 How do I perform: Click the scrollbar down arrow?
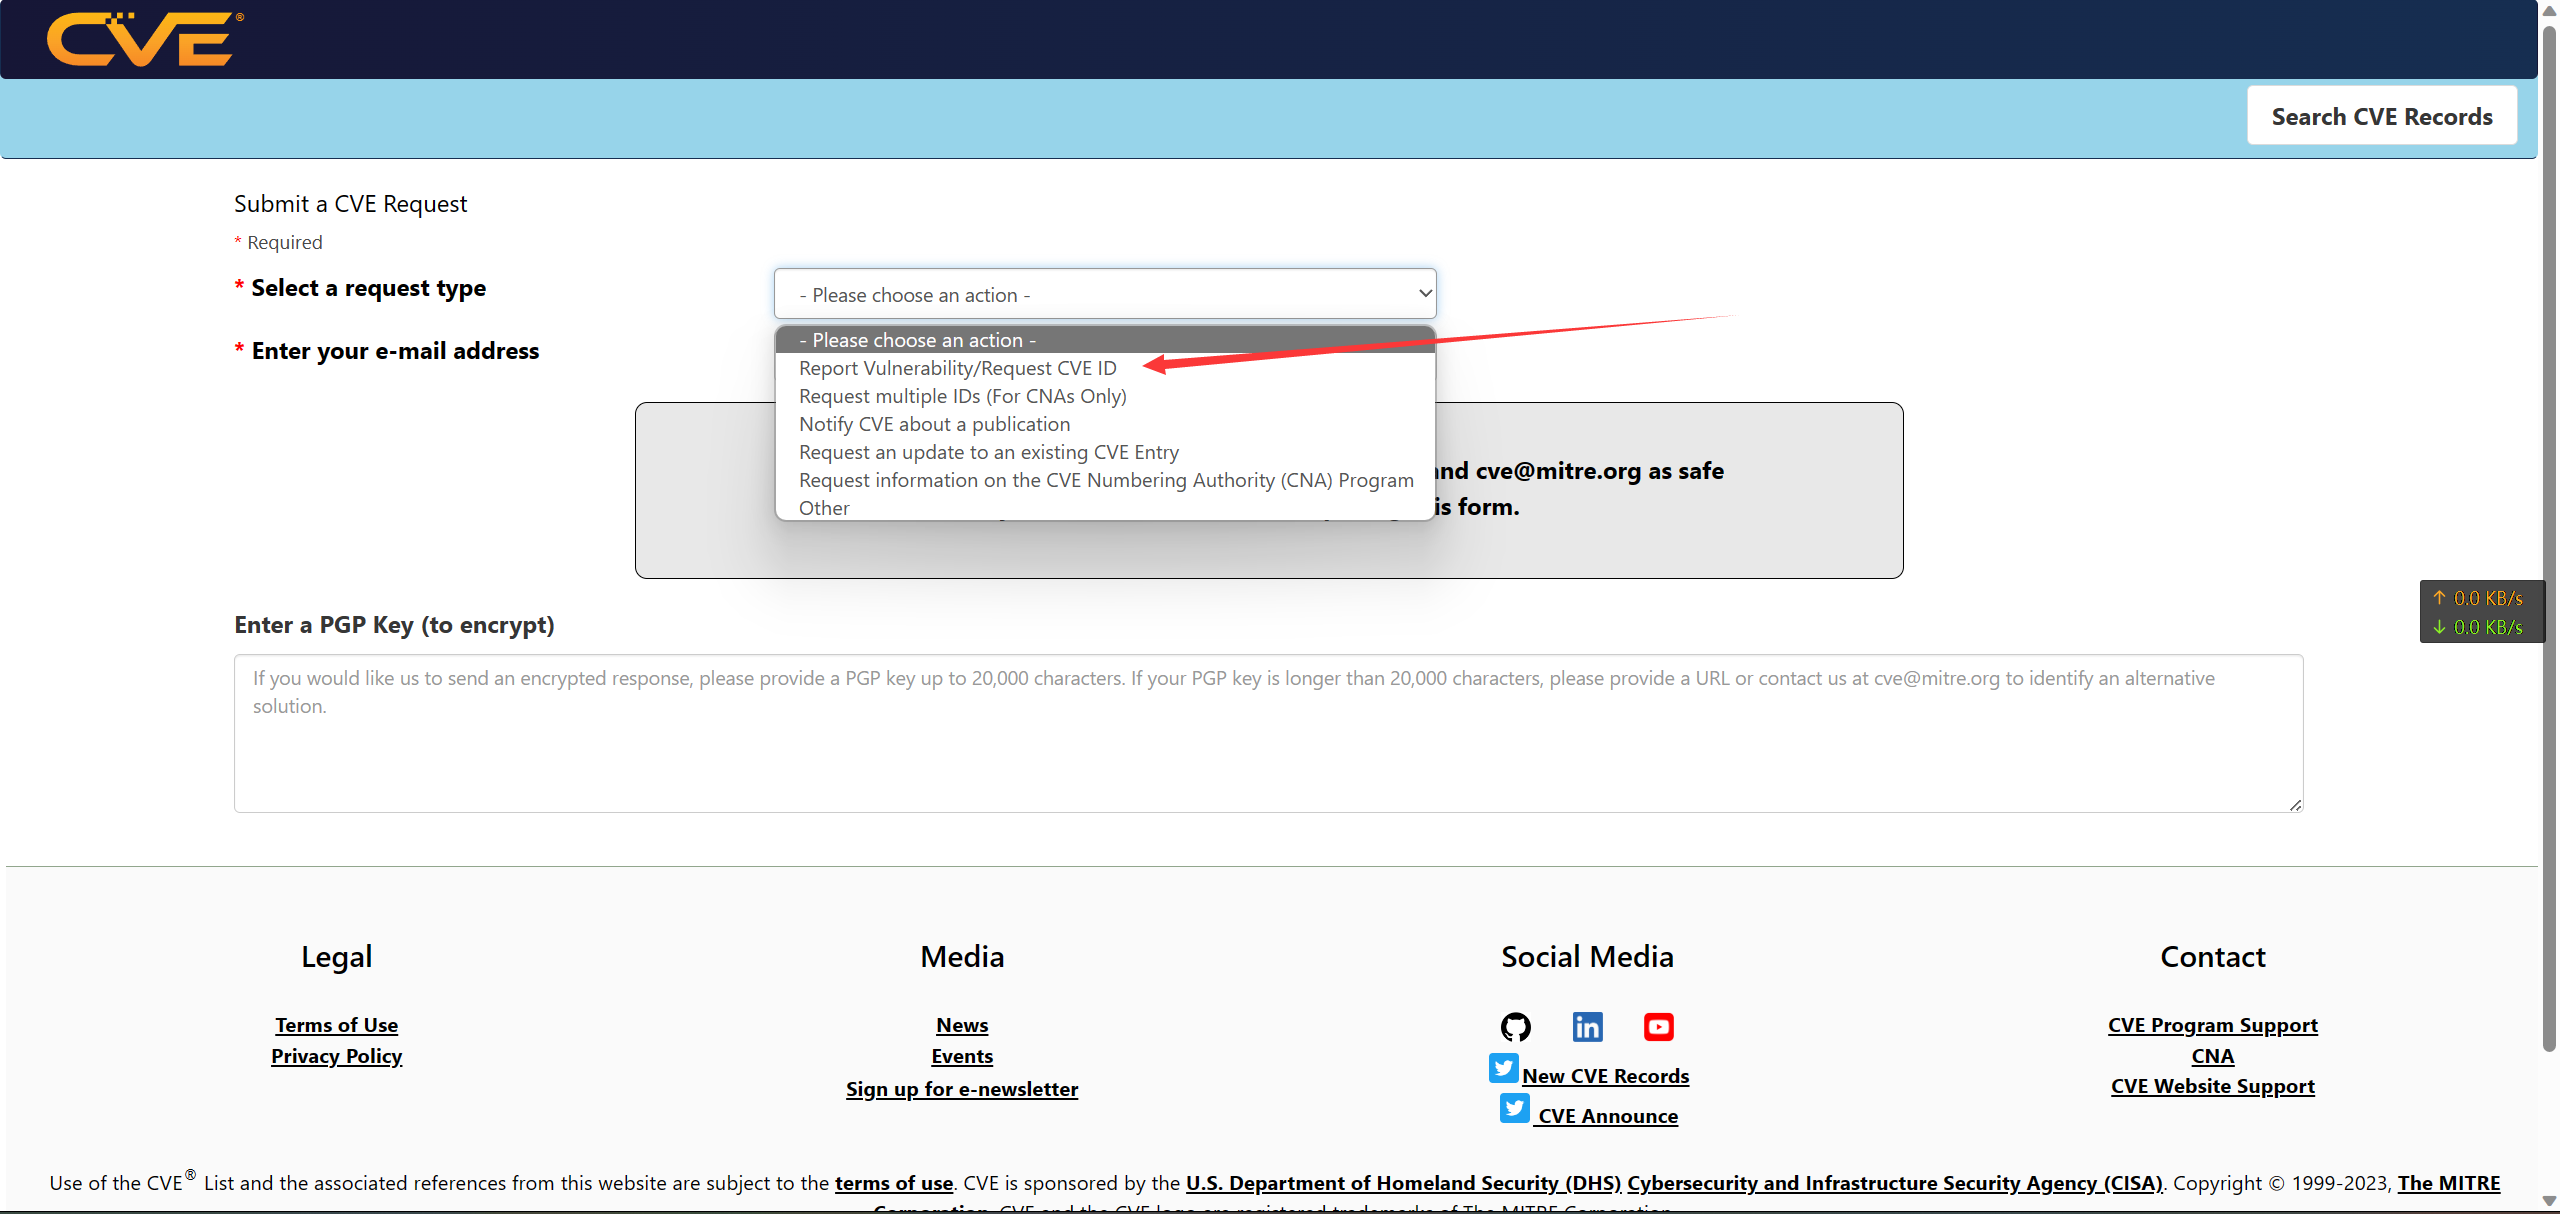pyautogui.click(x=2549, y=1203)
